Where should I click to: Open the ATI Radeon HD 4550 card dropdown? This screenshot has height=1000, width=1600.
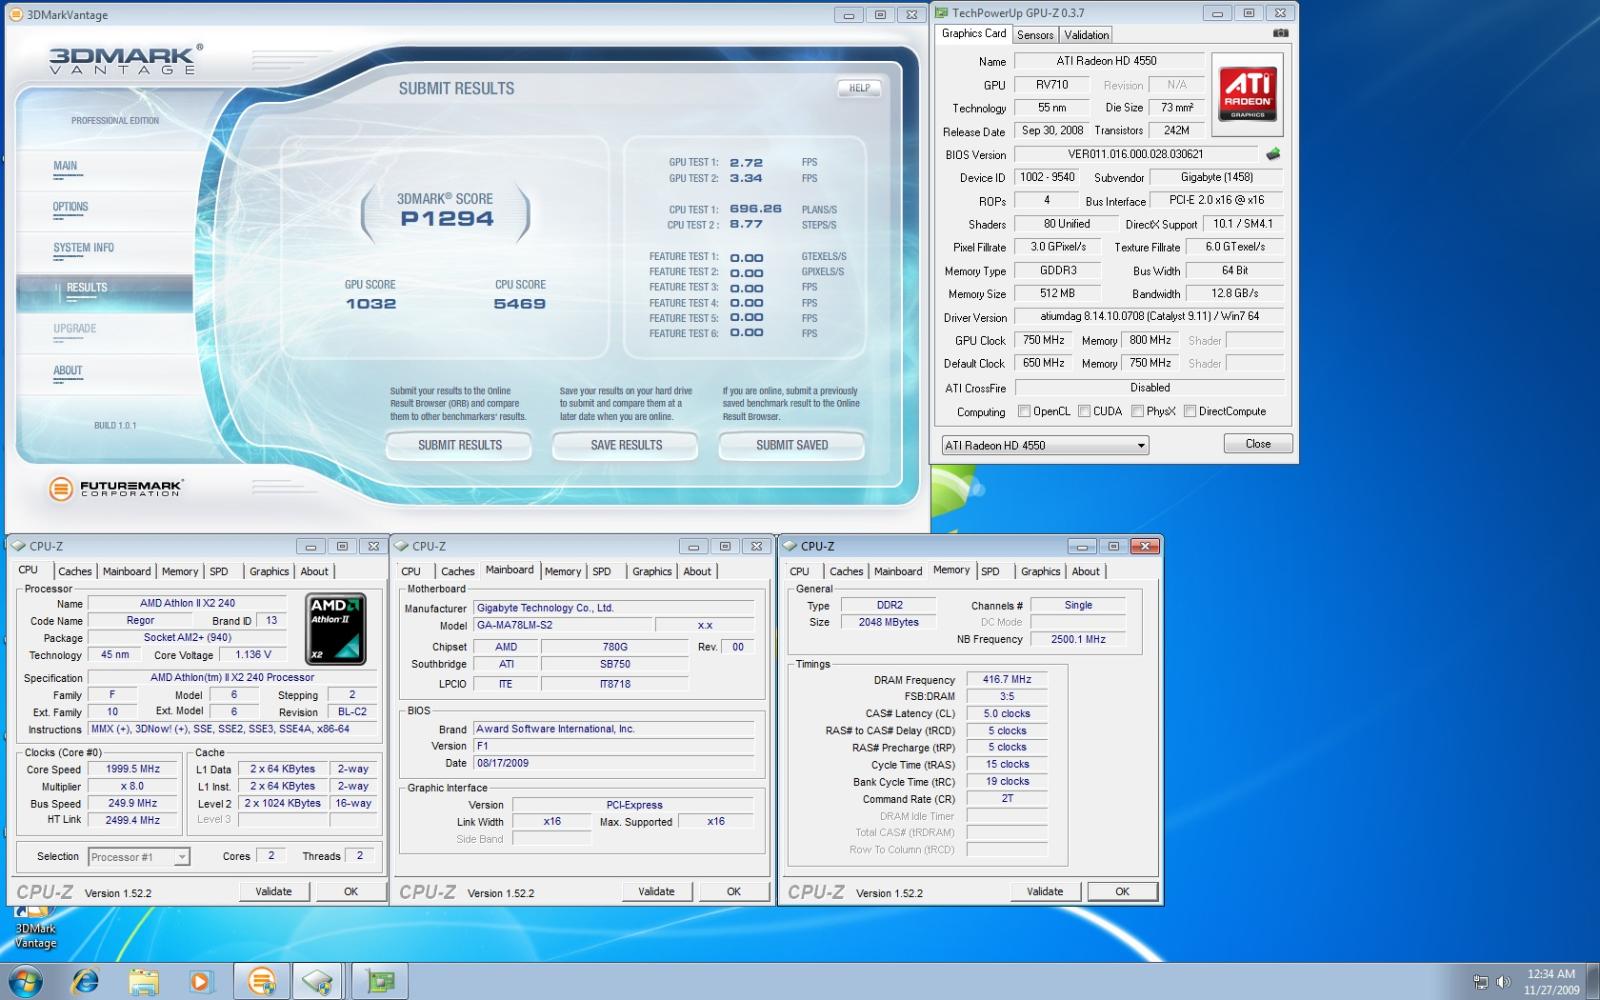pyautogui.click(x=1045, y=445)
